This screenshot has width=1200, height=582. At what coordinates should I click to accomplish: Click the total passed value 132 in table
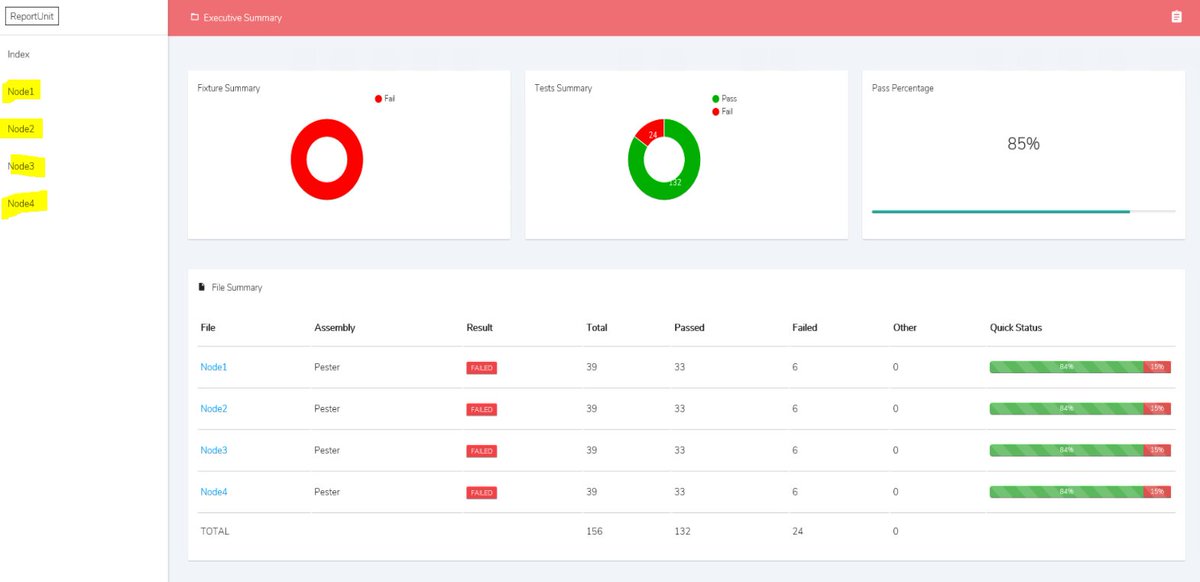[682, 531]
